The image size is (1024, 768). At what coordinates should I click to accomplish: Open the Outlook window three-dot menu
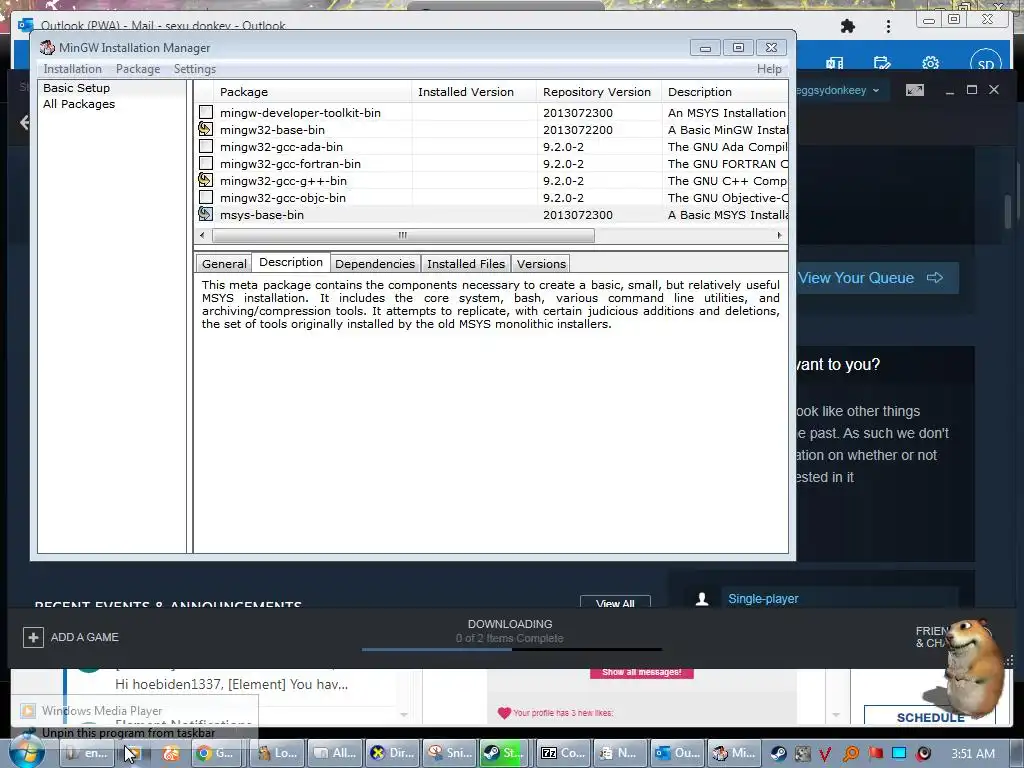point(888,26)
